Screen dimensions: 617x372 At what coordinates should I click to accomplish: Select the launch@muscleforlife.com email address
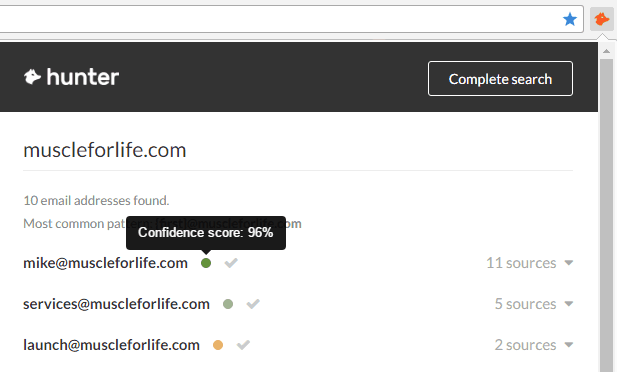tap(111, 345)
